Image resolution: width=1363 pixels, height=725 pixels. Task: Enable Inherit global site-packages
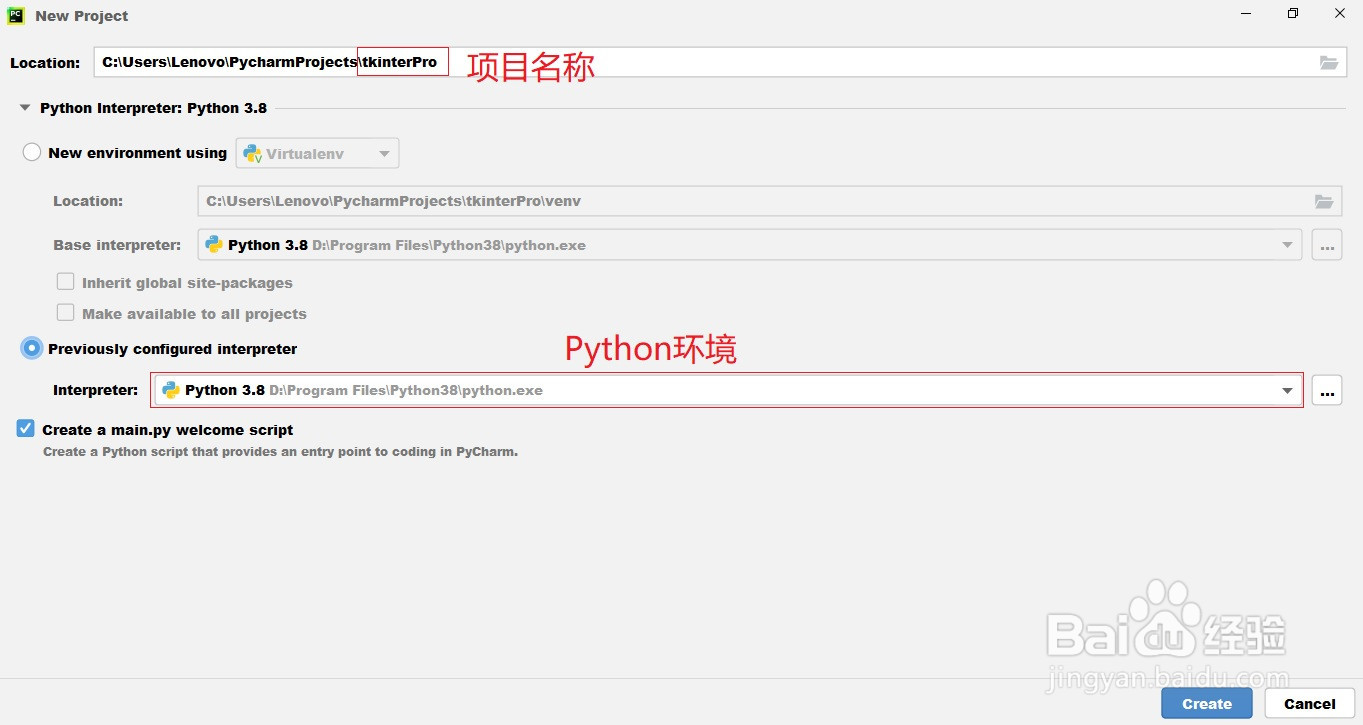[x=65, y=281]
